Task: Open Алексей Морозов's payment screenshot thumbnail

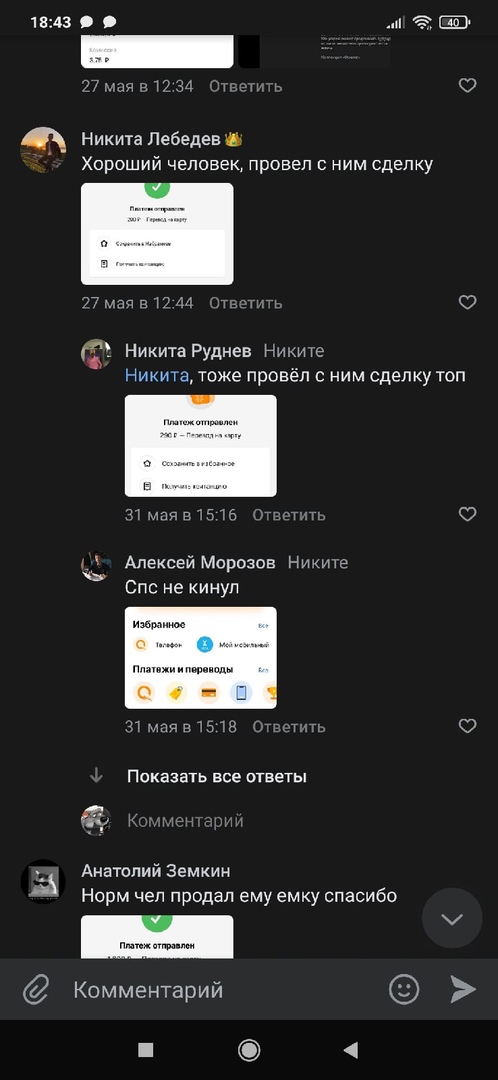Action: 200,658
